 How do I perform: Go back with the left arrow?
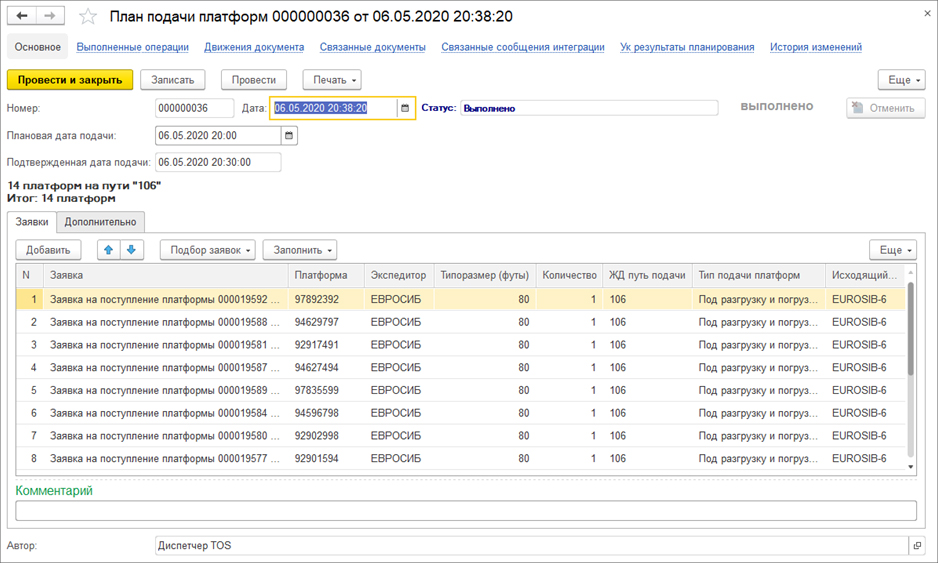pos(22,16)
